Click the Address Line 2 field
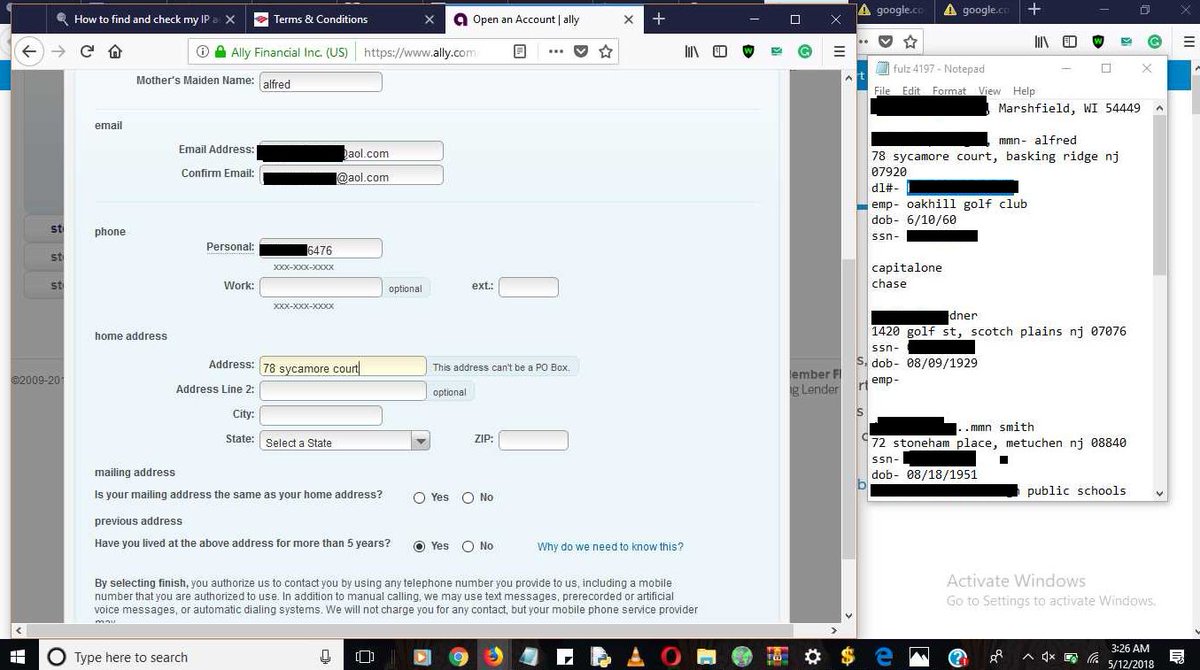This screenshot has height=670, width=1200. click(x=342, y=391)
